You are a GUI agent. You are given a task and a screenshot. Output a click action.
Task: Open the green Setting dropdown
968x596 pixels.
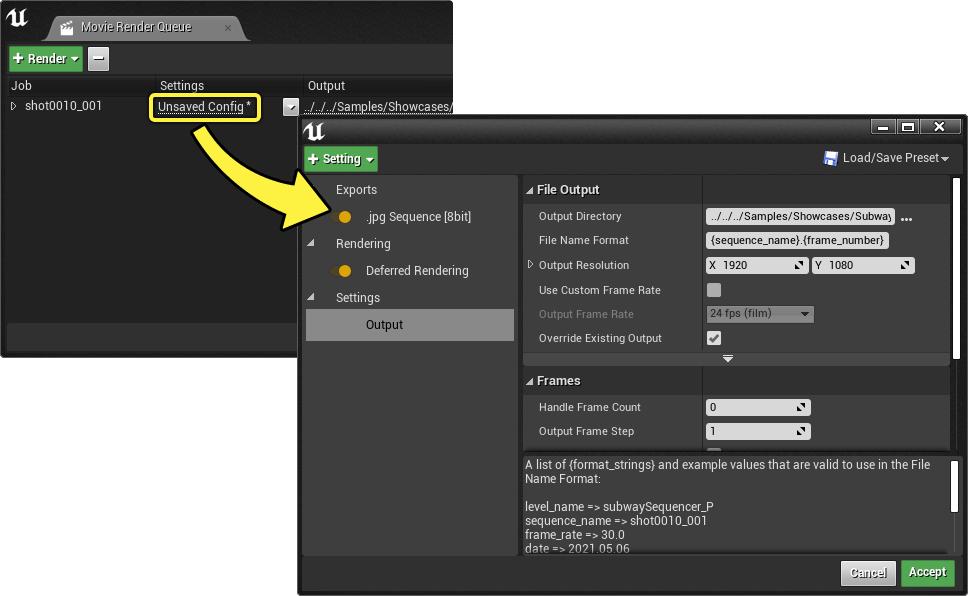[x=341, y=159]
